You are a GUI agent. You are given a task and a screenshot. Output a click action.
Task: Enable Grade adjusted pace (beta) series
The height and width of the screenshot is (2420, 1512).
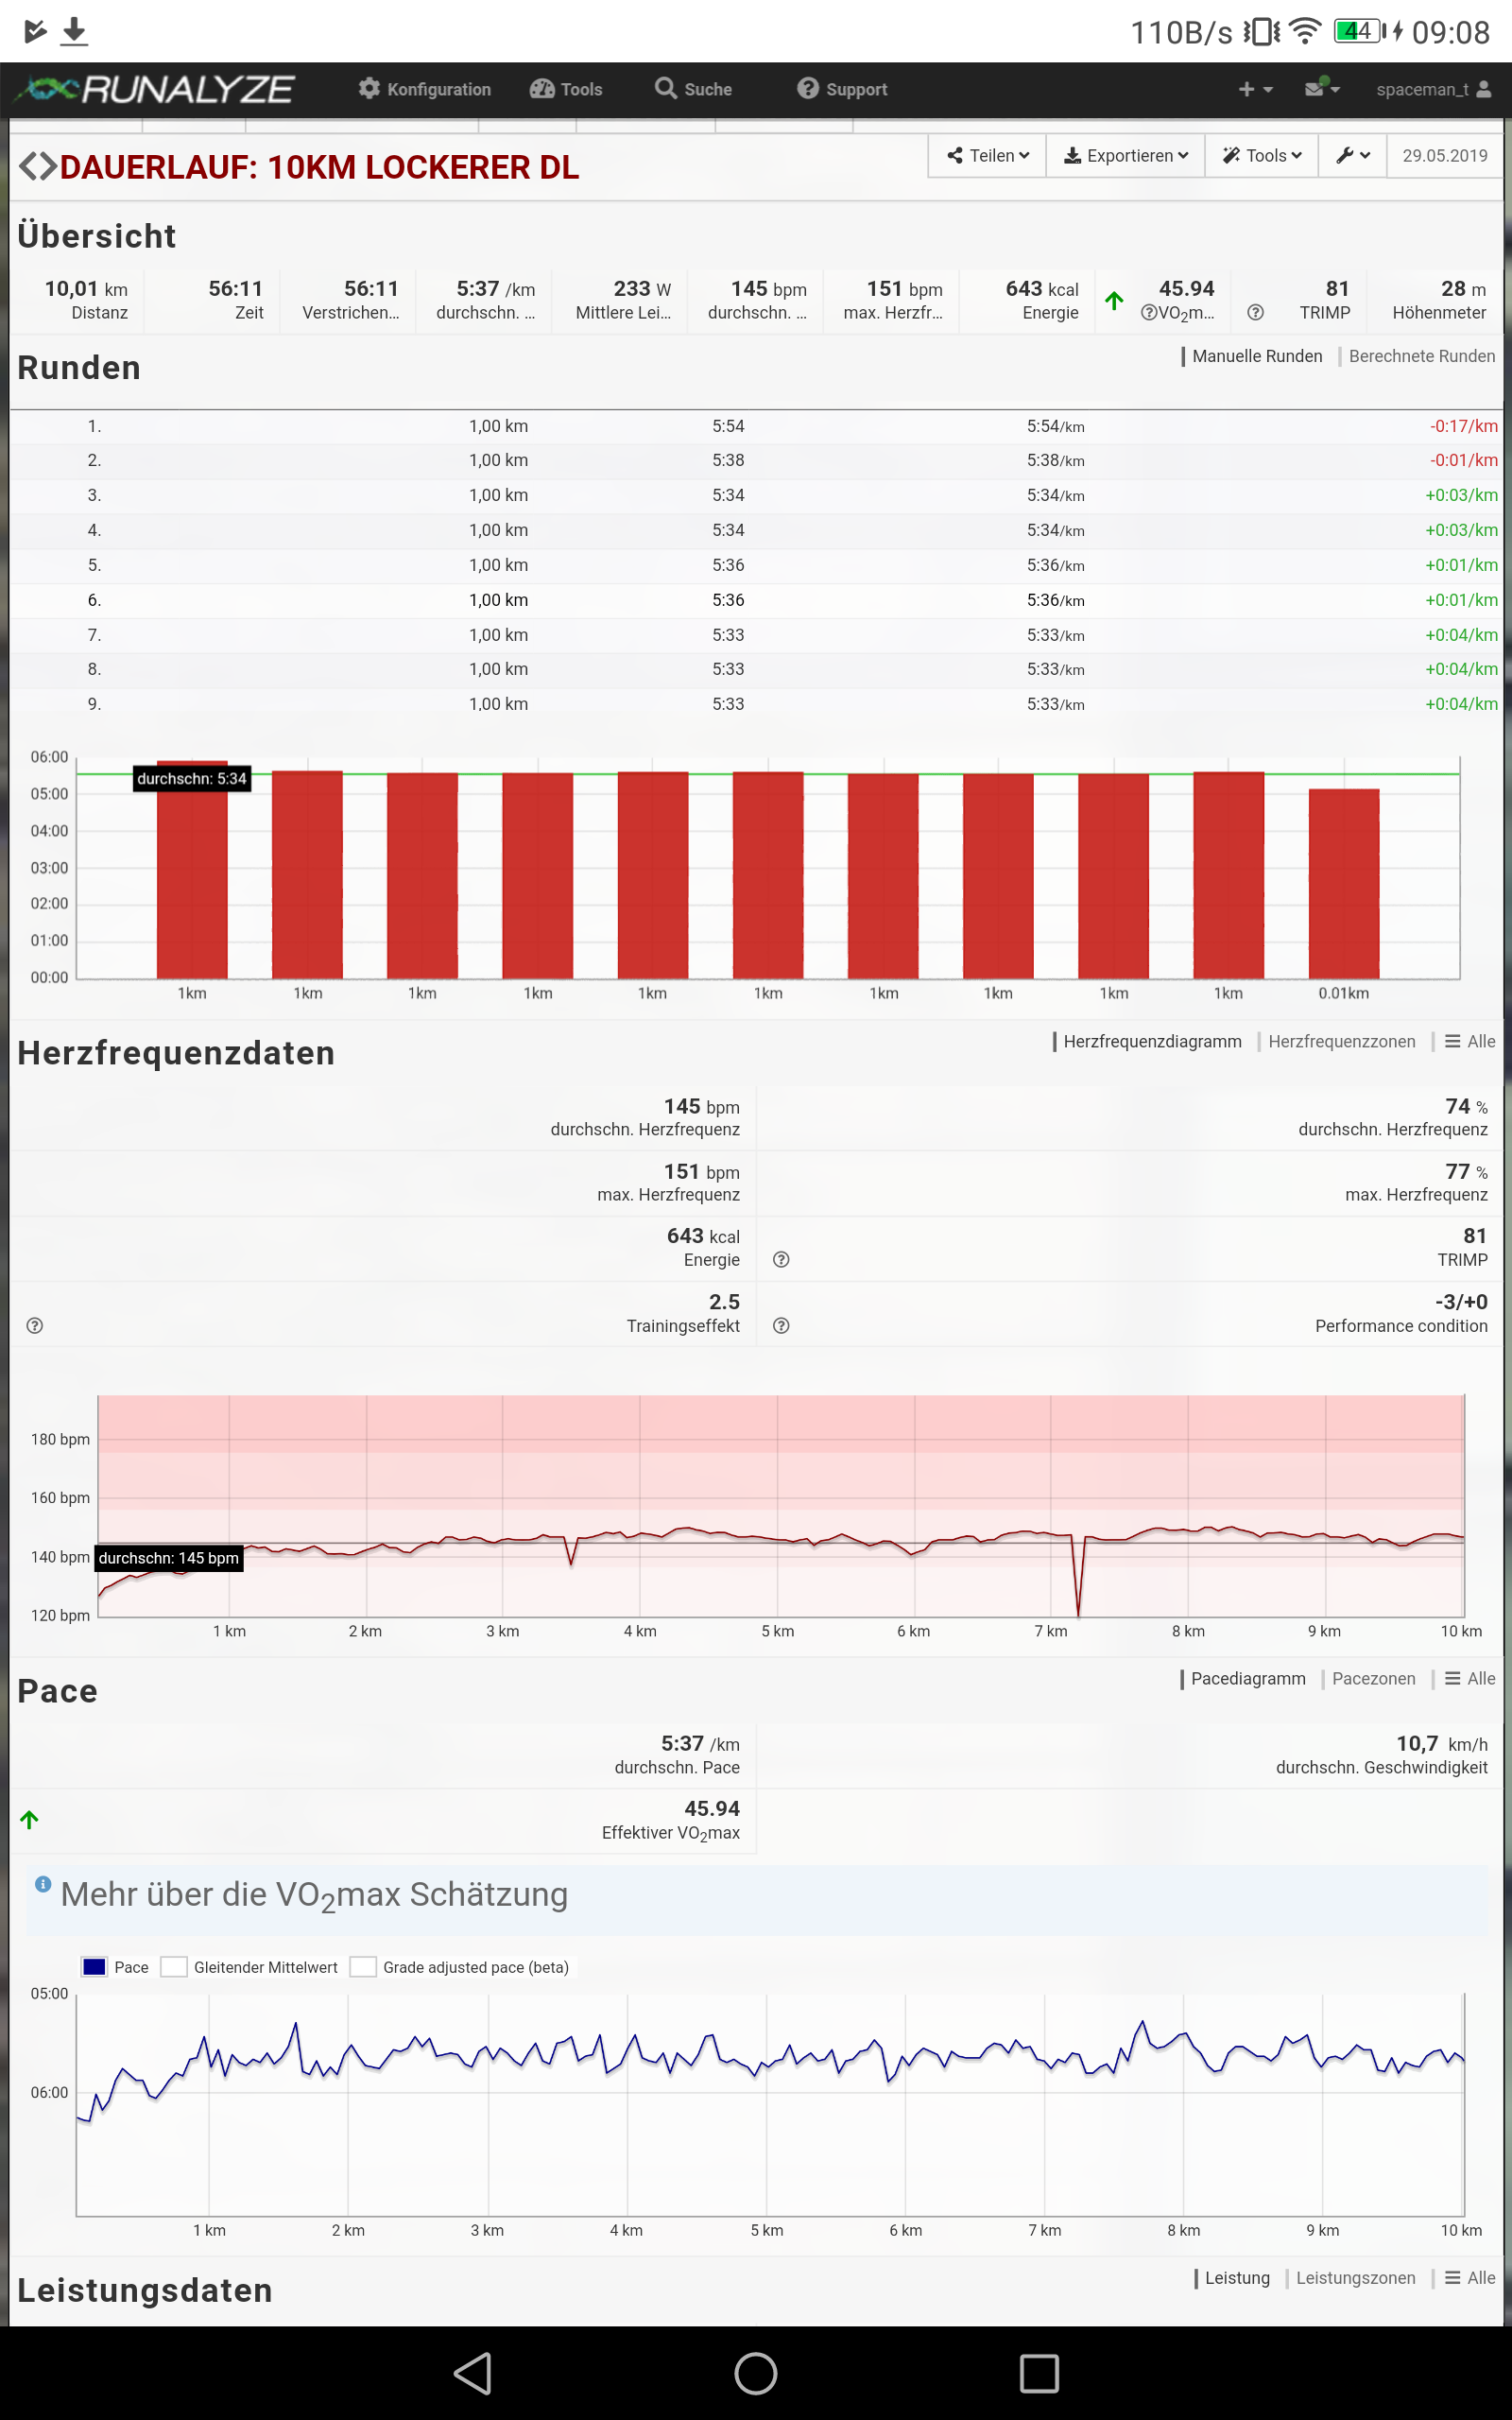tap(363, 1967)
